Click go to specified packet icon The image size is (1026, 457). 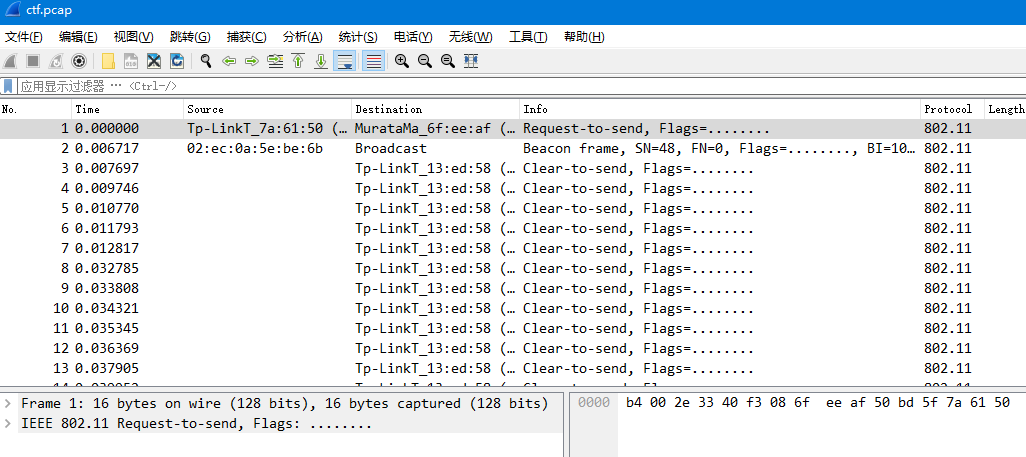coord(275,61)
